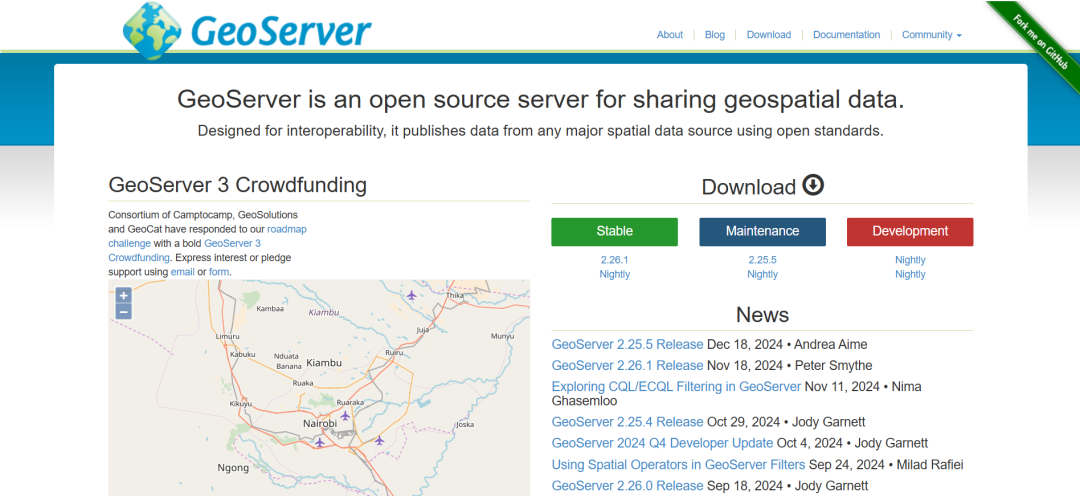Click the email link in crowdfunding text
The image size is (1080, 496).
tap(183, 272)
